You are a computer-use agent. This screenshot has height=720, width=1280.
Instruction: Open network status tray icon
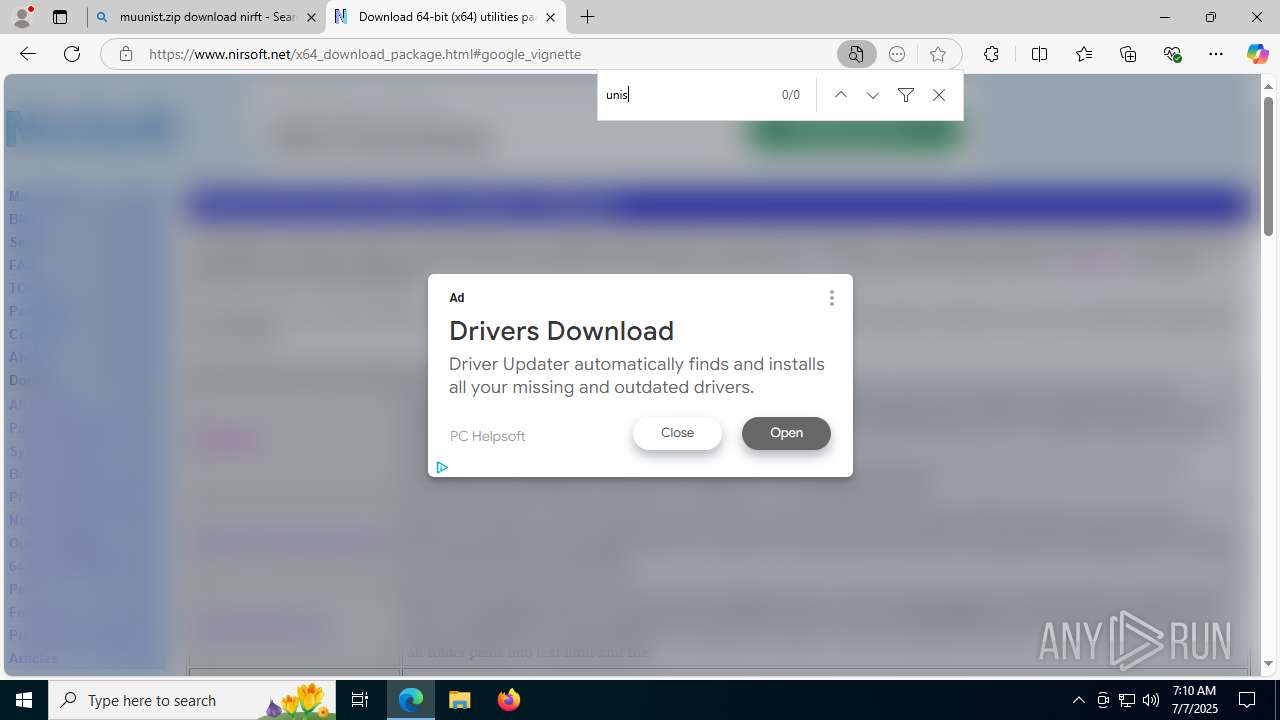1127,700
